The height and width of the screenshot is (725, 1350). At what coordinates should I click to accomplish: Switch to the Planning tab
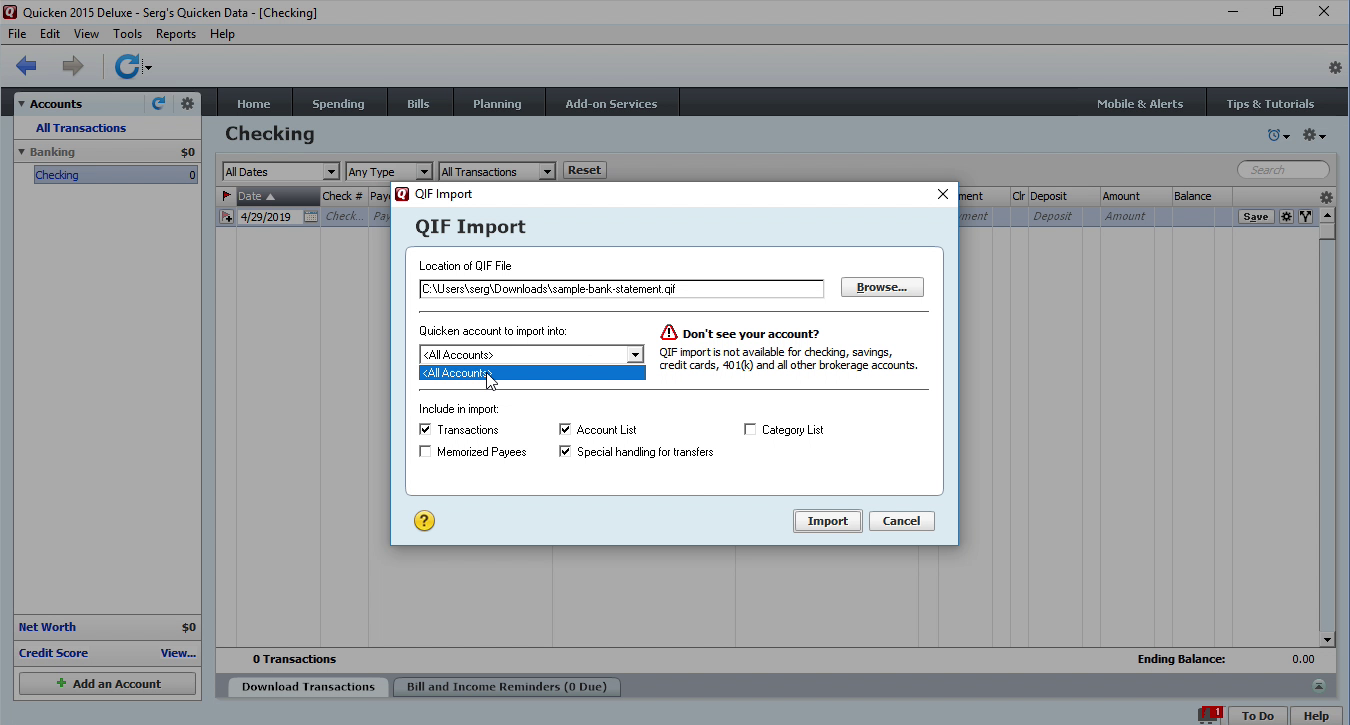(x=497, y=103)
